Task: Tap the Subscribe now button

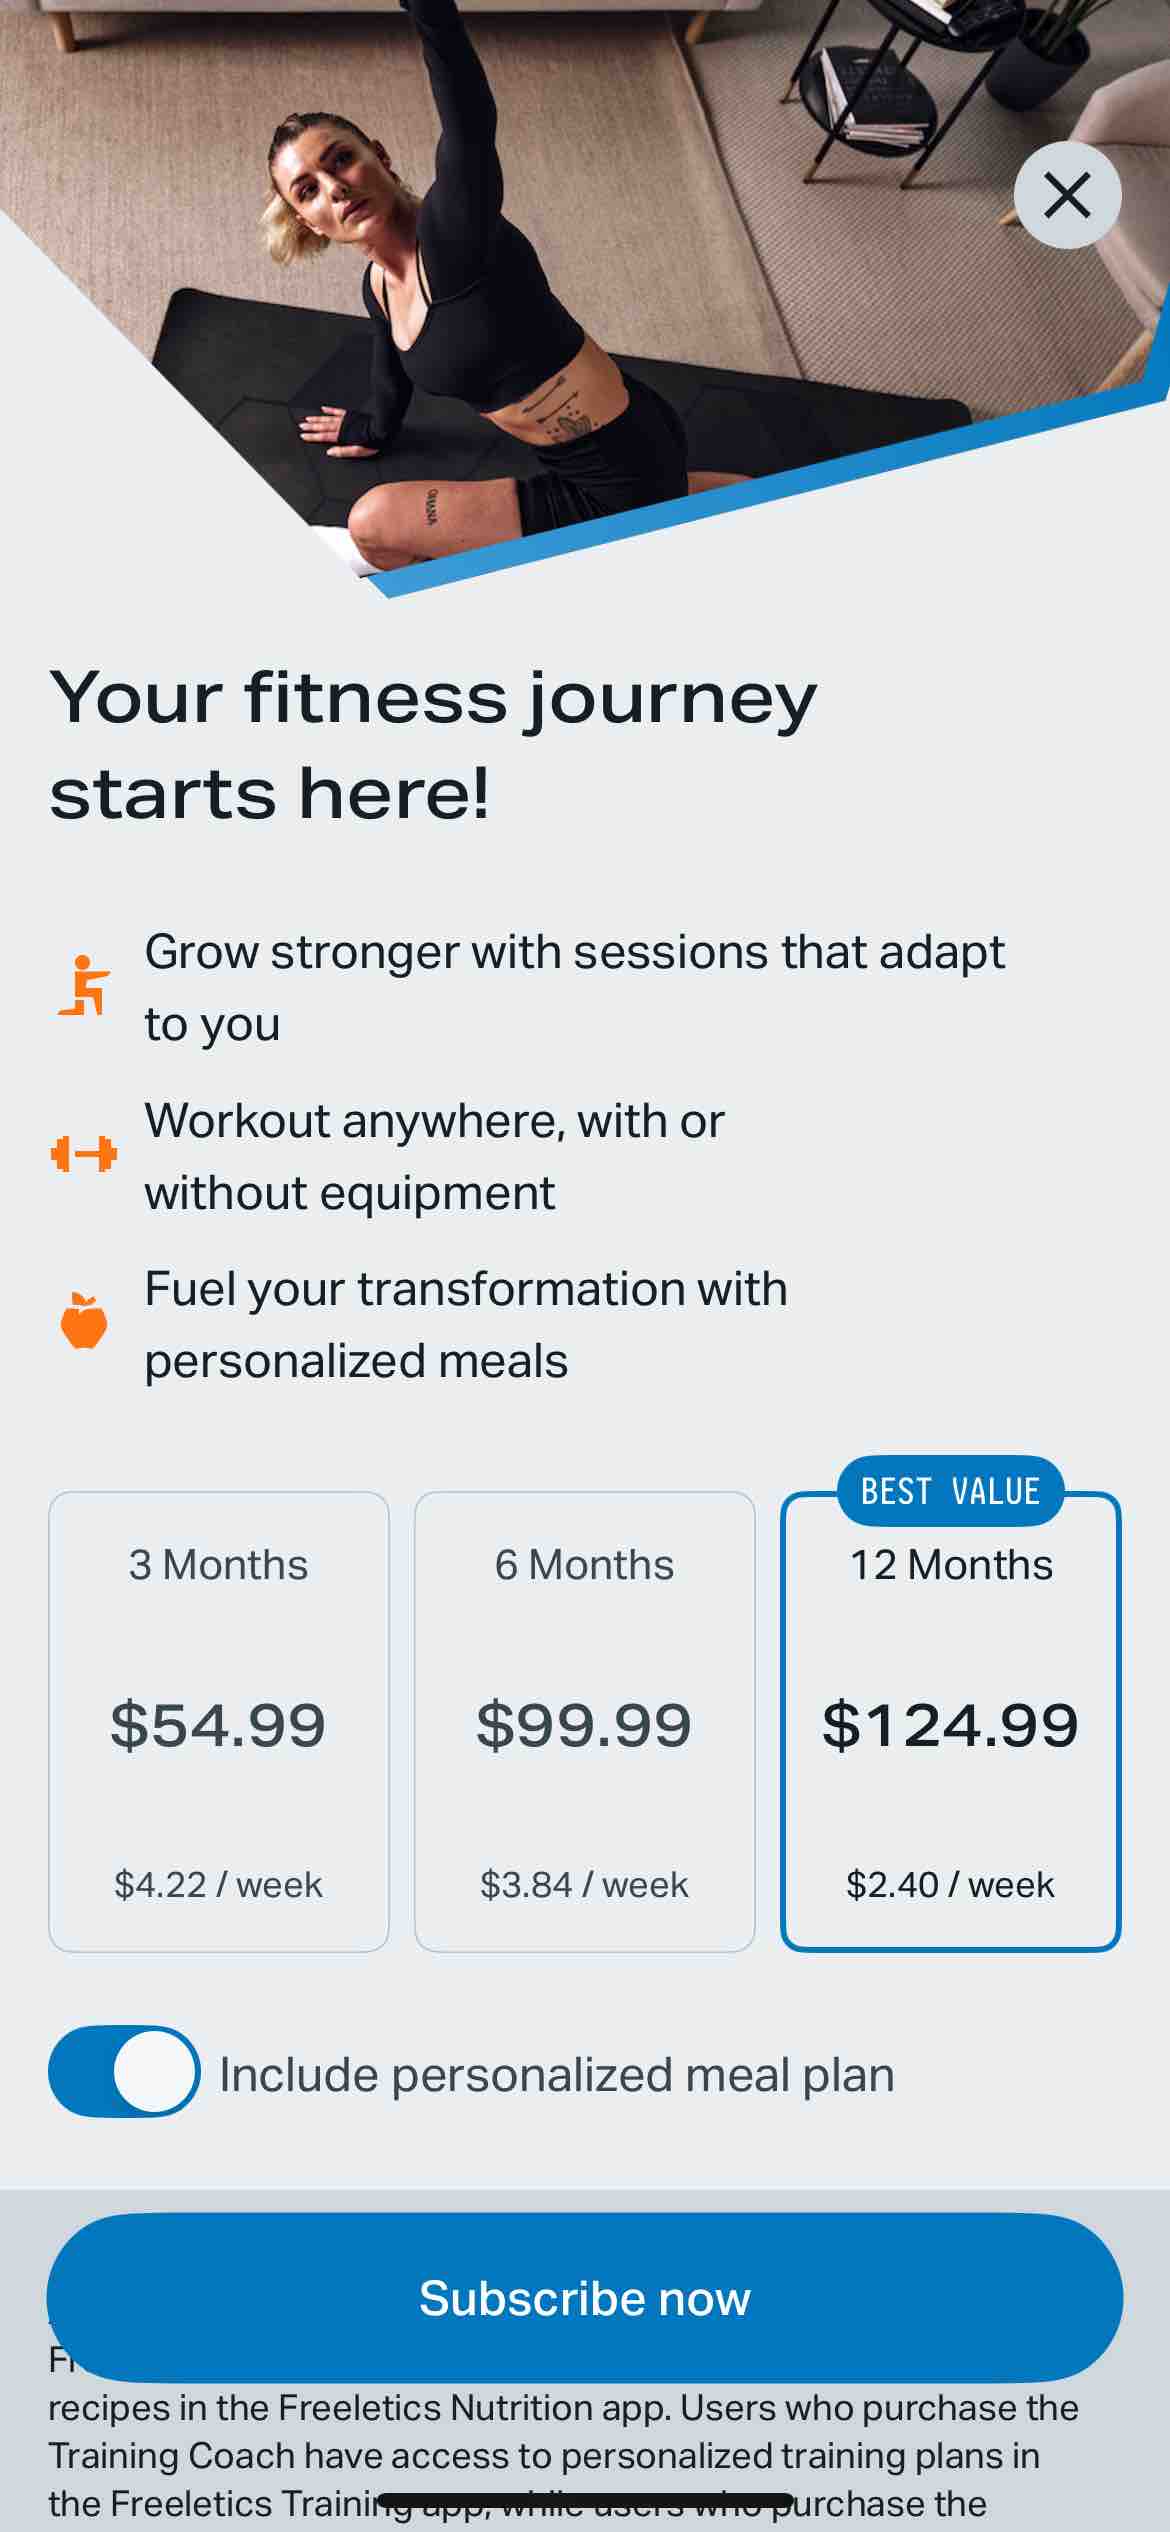Action: 585,2297
